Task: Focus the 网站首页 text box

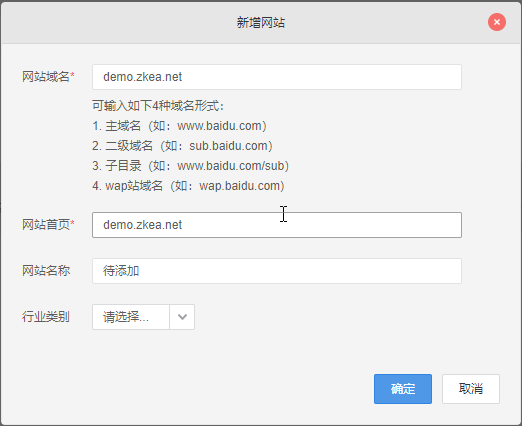Action: tap(277, 225)
